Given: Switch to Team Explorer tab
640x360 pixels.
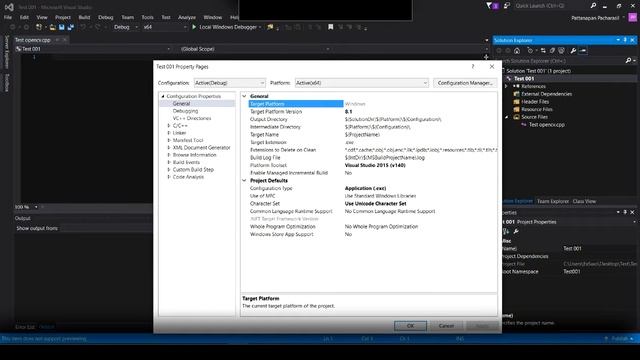Looking at the screenshot, I should (553, 201).
